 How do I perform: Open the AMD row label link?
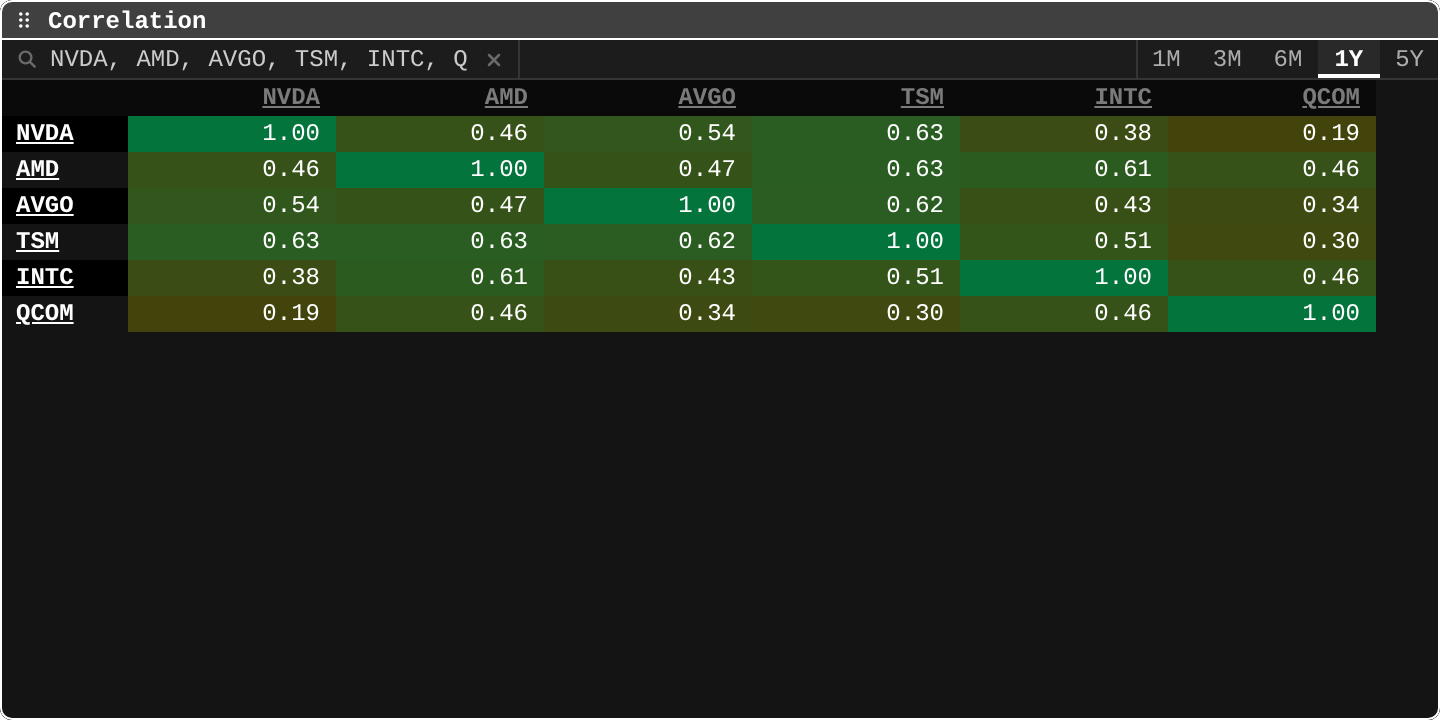tap(38, 169)
